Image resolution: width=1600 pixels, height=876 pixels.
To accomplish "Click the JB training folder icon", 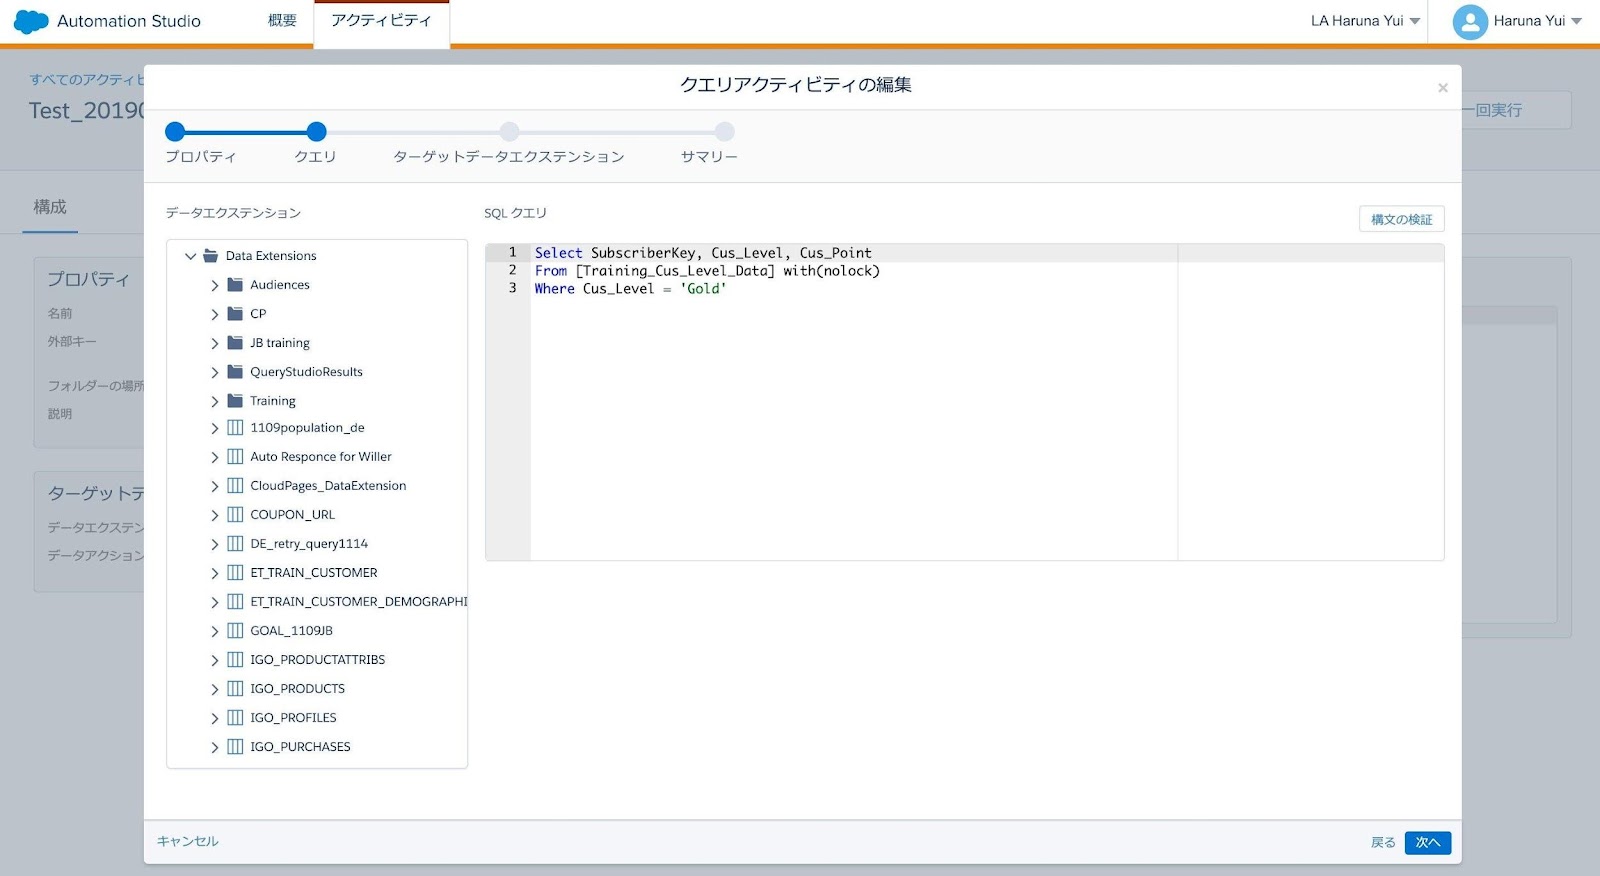I will pyautogui.click(x=235, y=343).
